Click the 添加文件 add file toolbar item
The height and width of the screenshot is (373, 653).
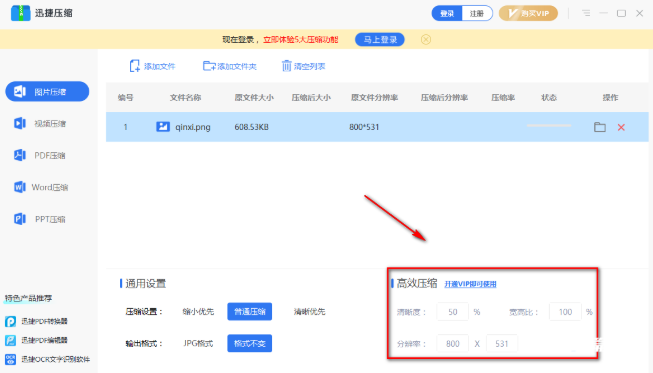[152, 66]
